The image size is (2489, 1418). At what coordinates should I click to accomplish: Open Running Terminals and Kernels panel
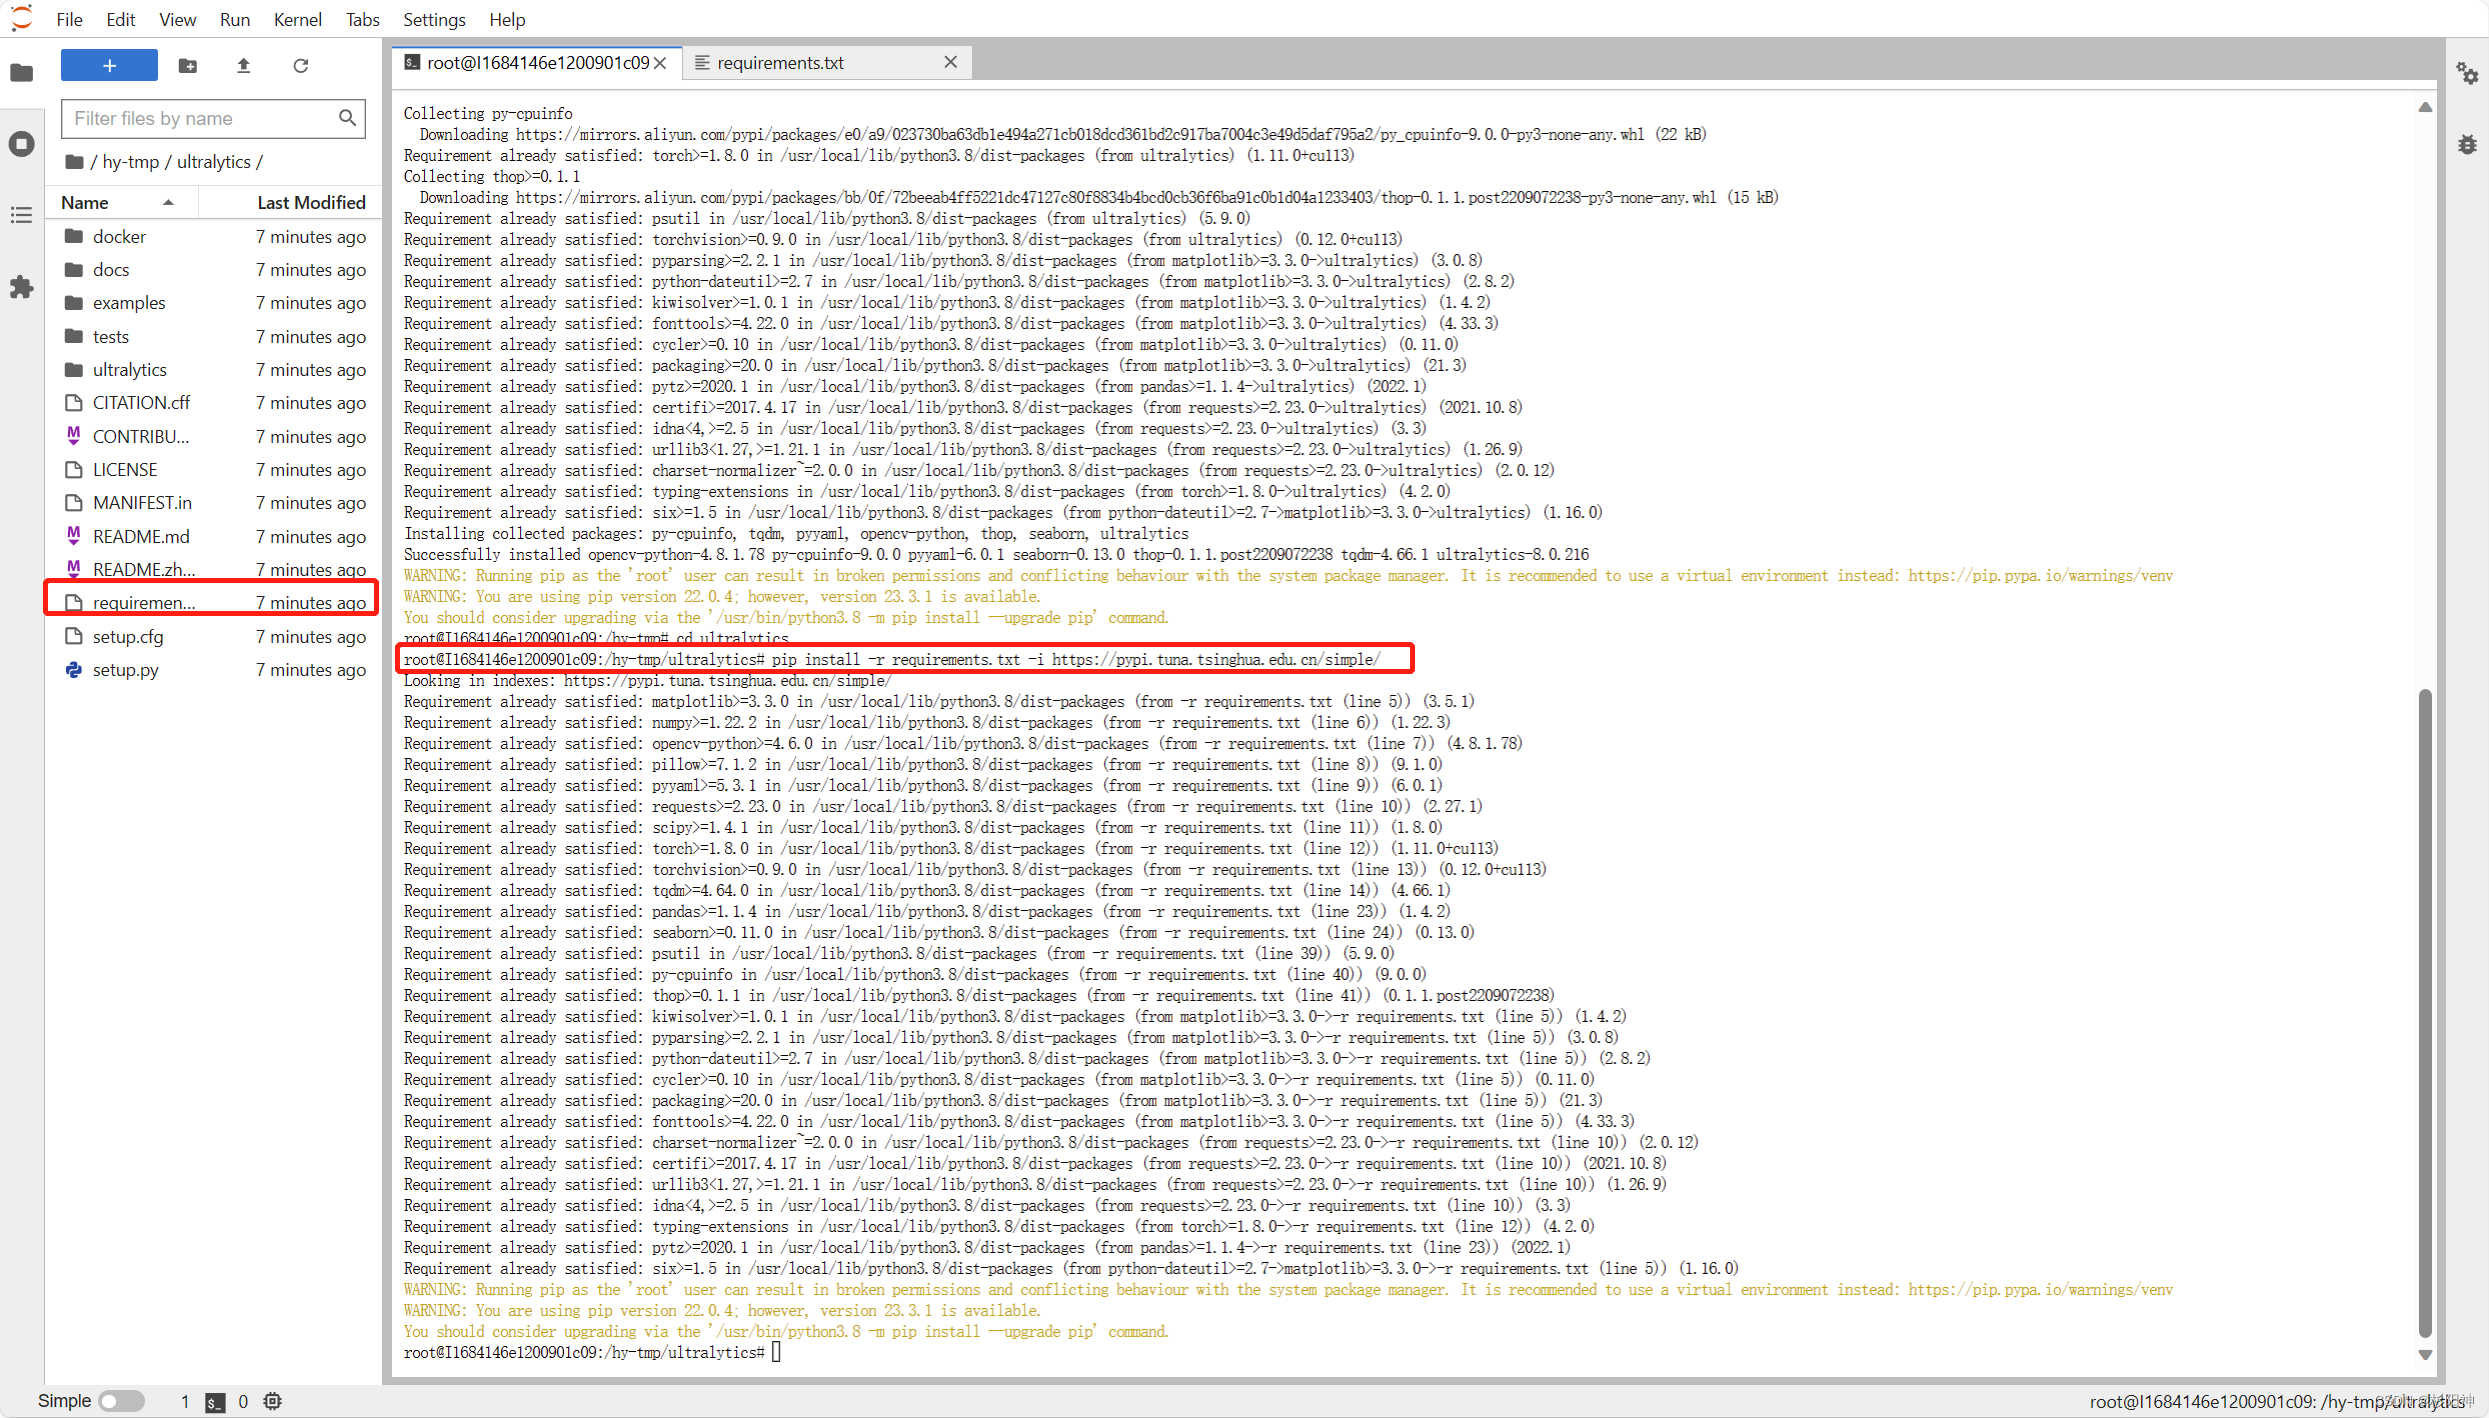(21, 144)
